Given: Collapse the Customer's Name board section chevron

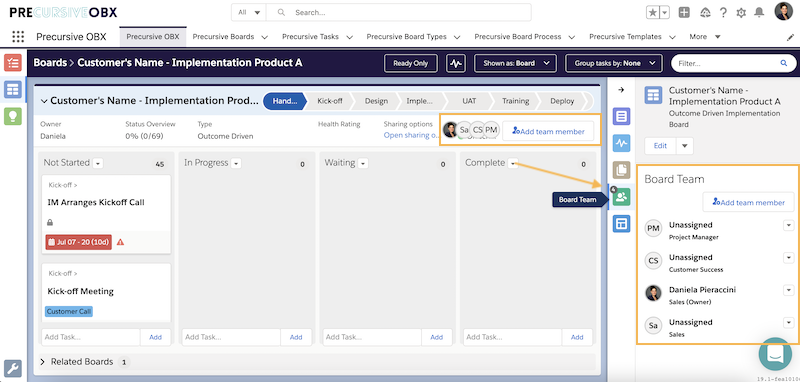Looking at the screenshot, I should [x=44, y=101].
